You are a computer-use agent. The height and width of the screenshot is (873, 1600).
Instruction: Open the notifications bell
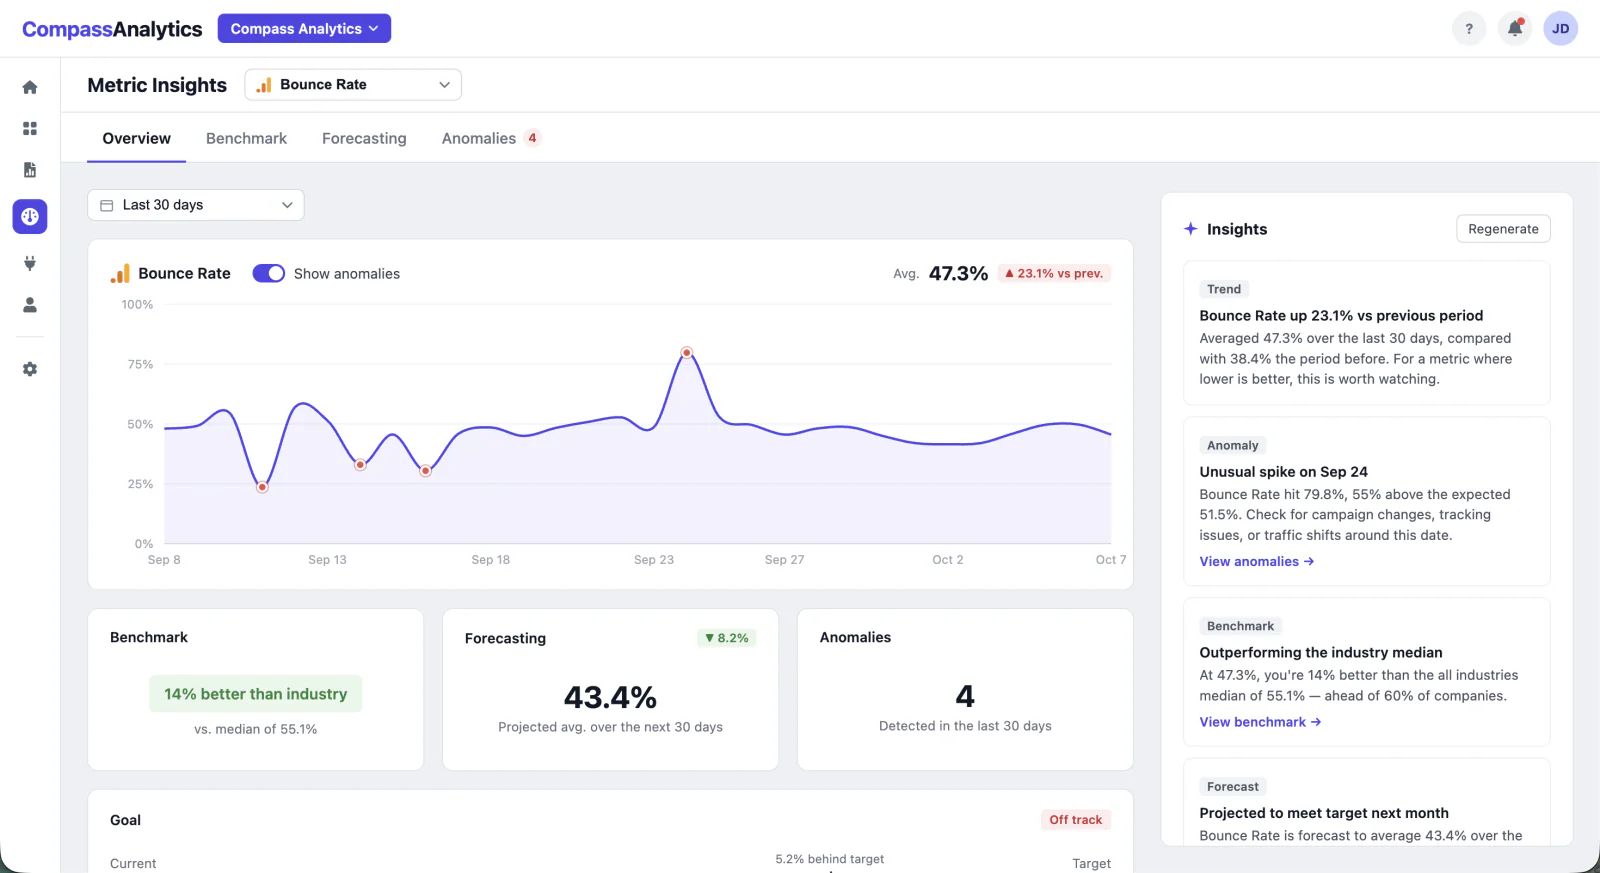(1515, 29)
